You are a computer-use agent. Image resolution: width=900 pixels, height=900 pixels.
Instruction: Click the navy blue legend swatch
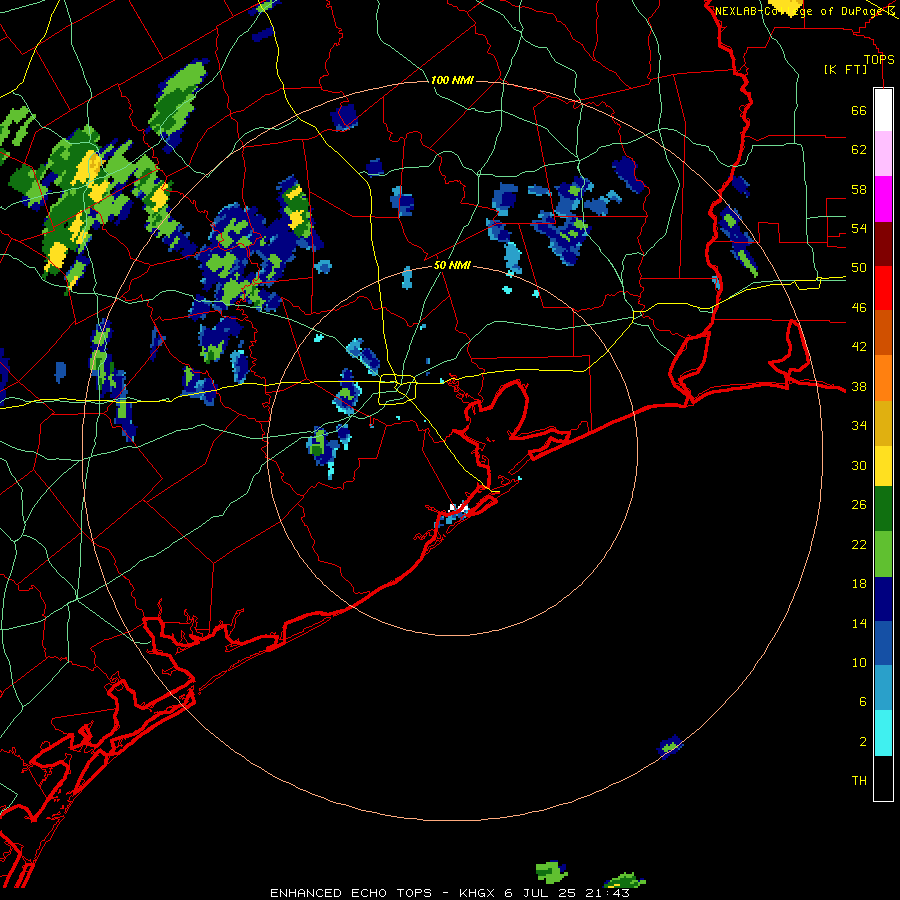tap(883, 599)
